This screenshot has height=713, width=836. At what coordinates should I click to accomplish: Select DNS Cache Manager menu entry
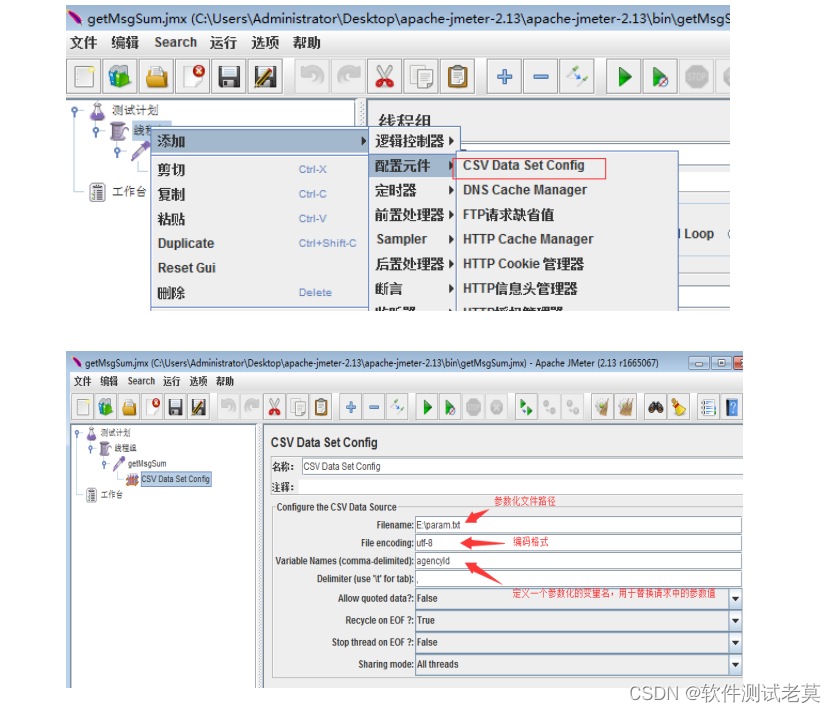566,190
